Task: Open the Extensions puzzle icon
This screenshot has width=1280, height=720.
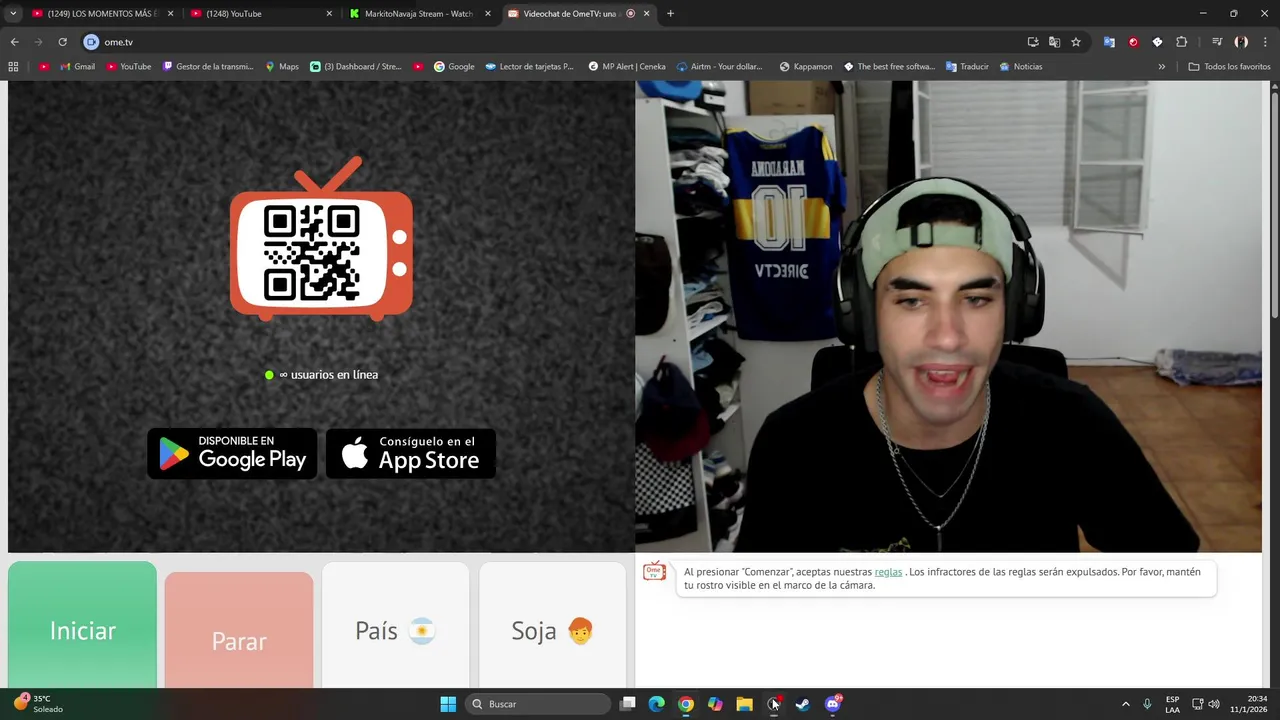Action: point(1181,42)
